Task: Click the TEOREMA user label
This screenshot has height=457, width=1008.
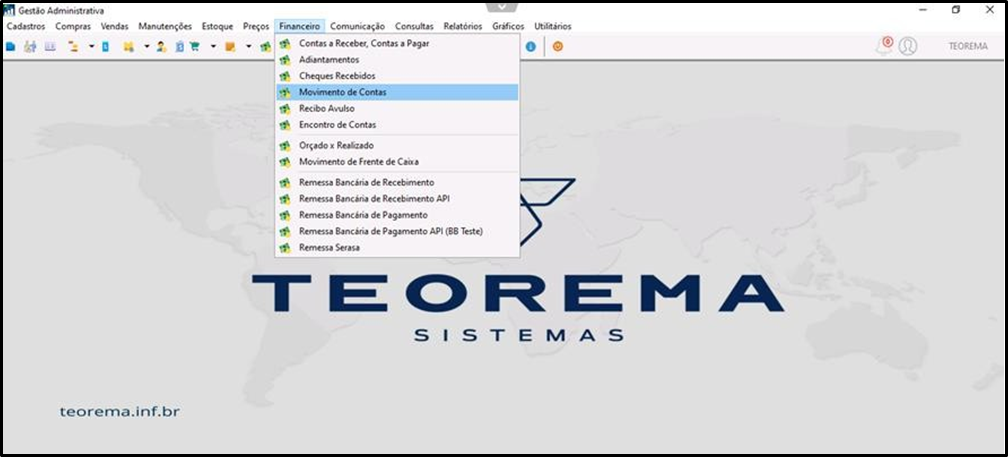Action: (x=968, y=46)
